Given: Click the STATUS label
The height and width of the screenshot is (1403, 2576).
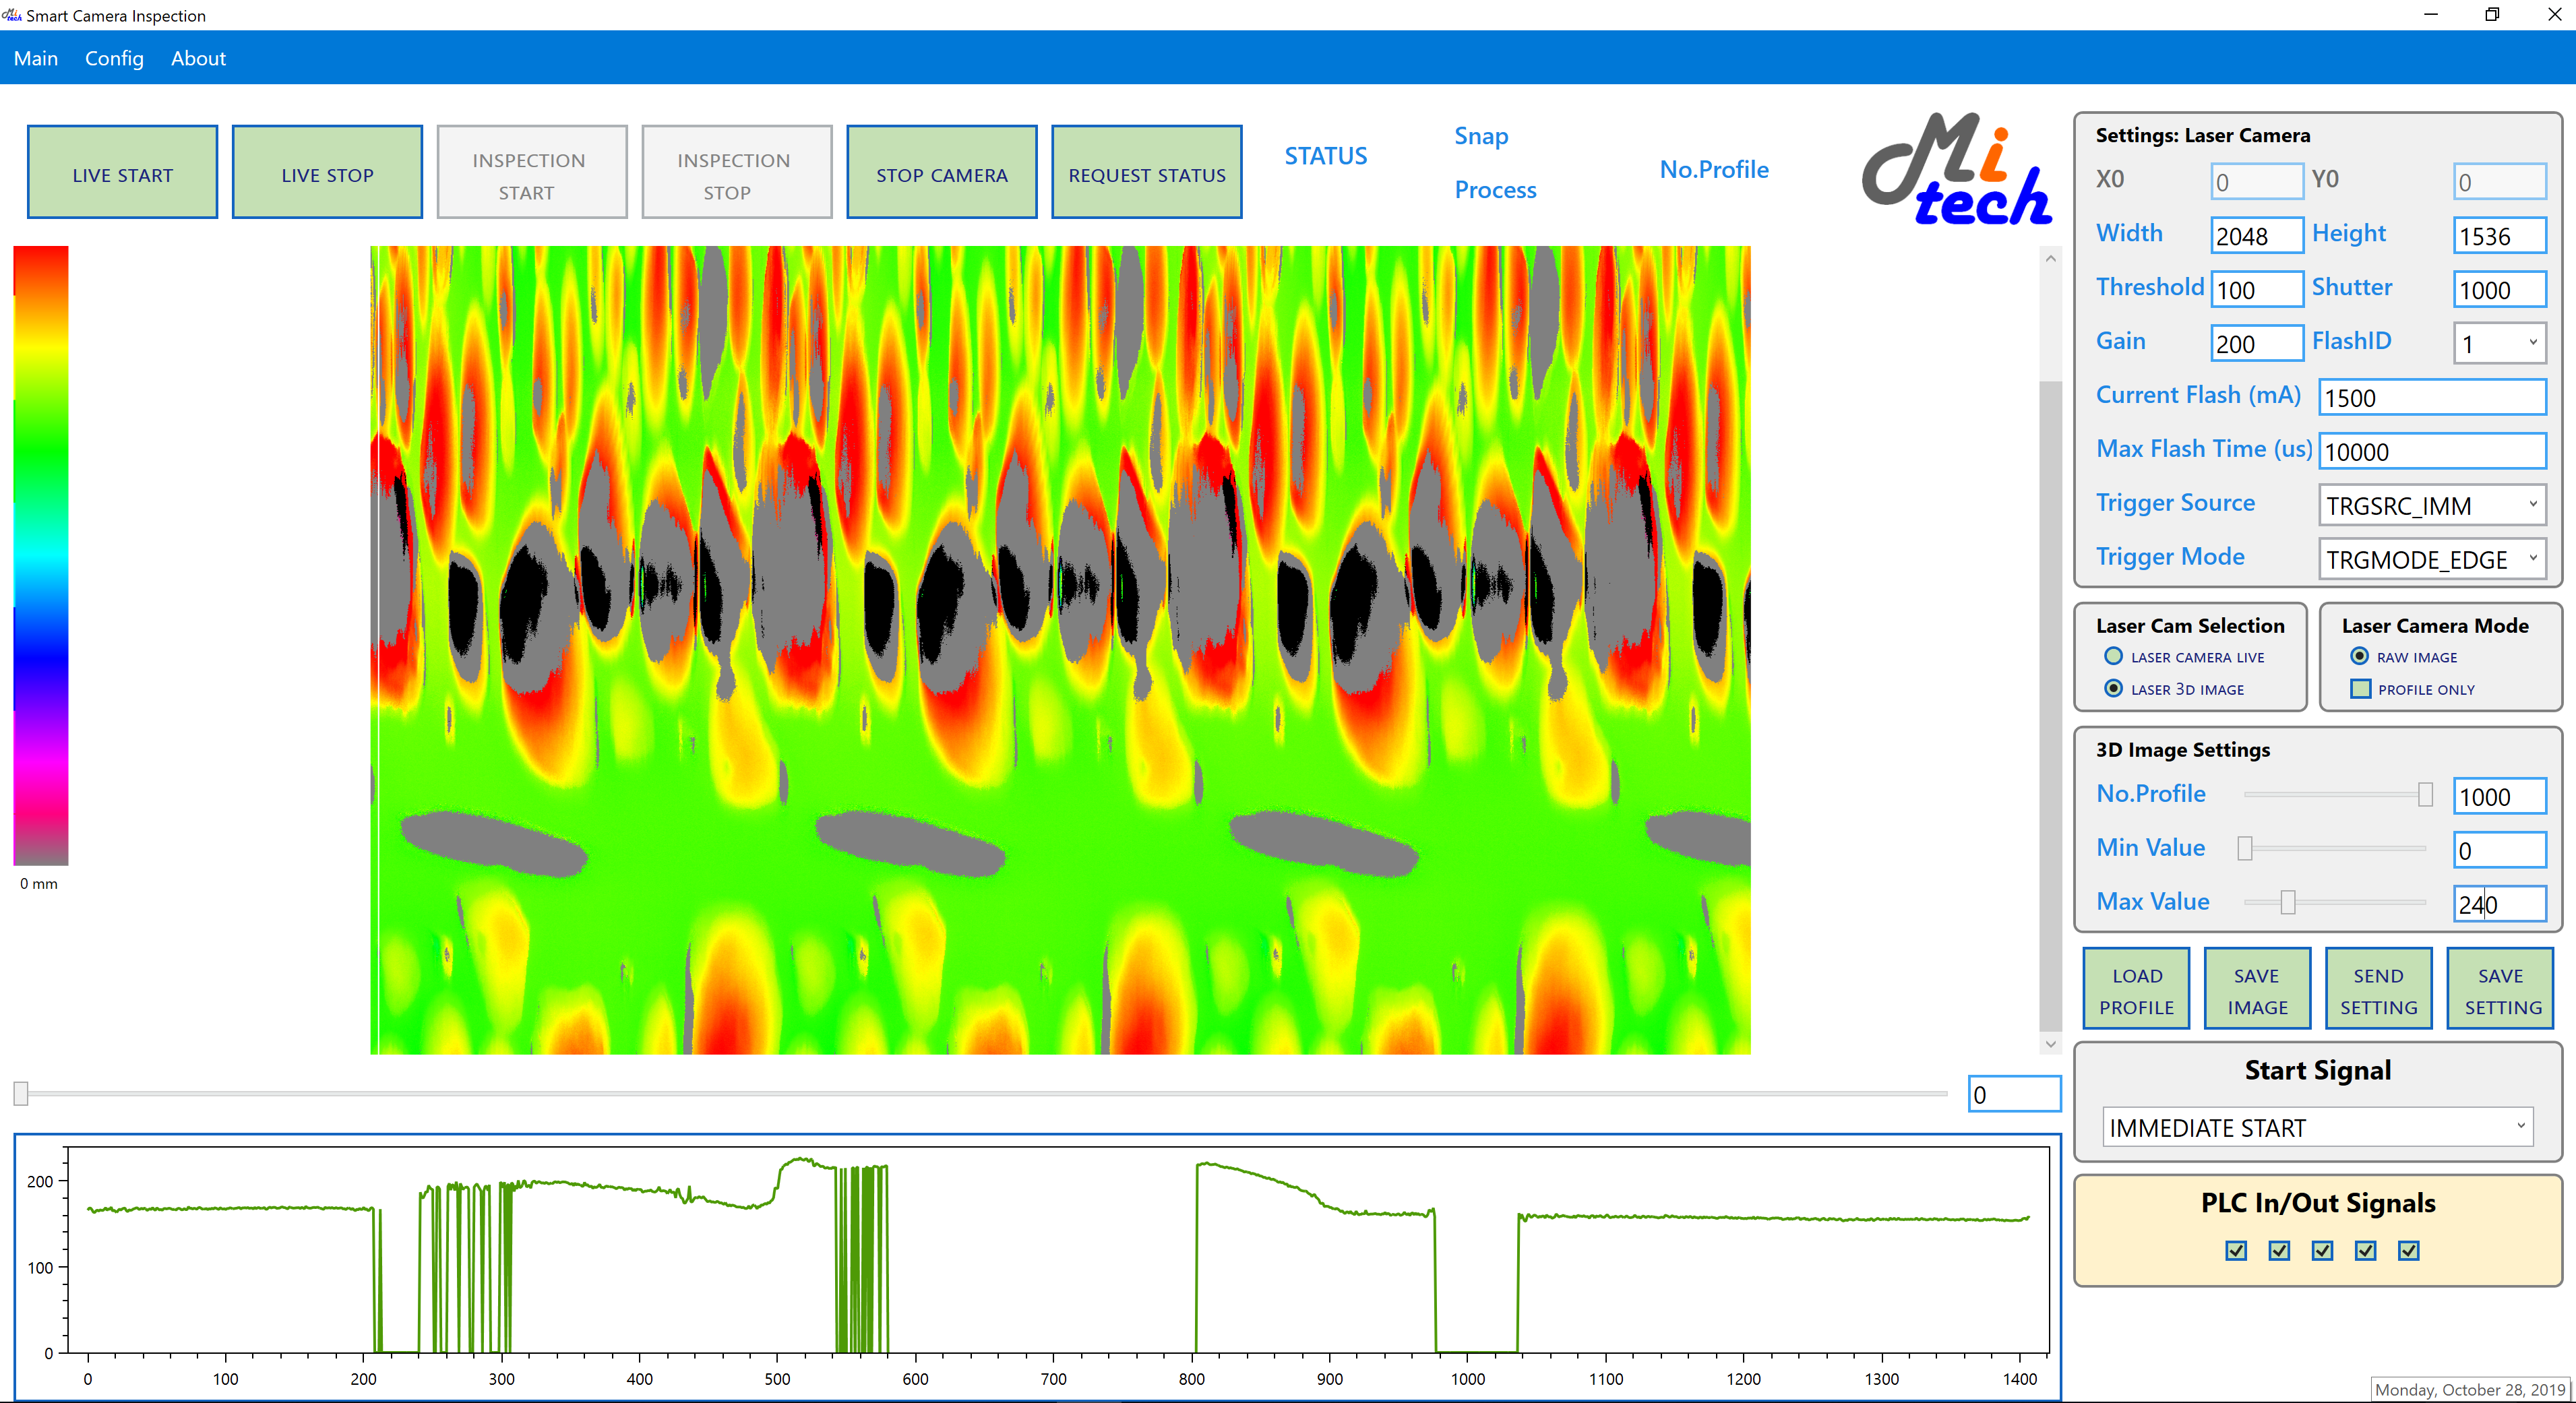Looking at the screenshot, I should (x=1325, y=156).
